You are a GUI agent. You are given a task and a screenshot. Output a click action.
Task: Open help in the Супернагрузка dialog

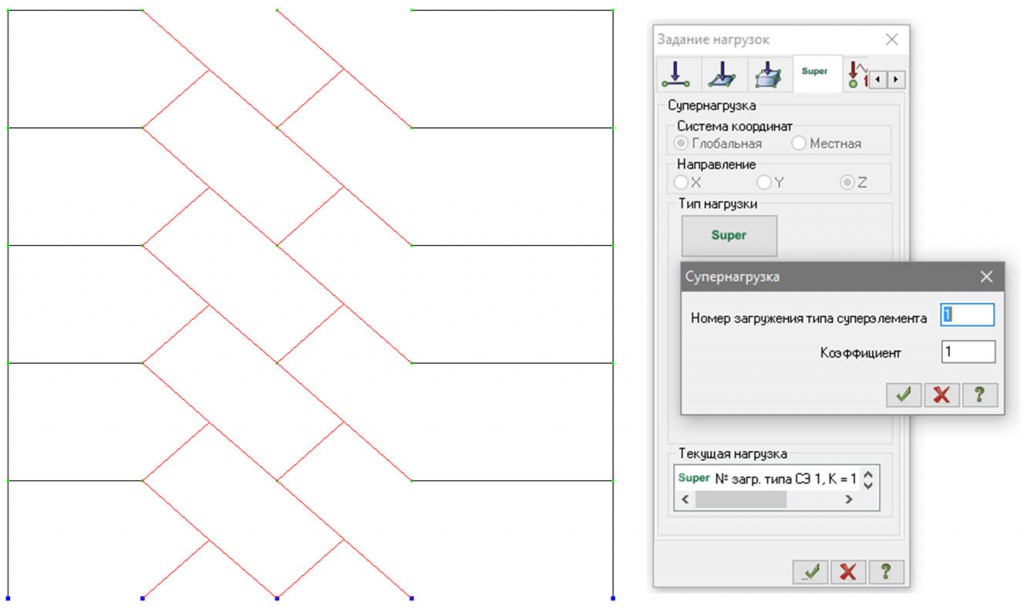(x=979, y=394)
